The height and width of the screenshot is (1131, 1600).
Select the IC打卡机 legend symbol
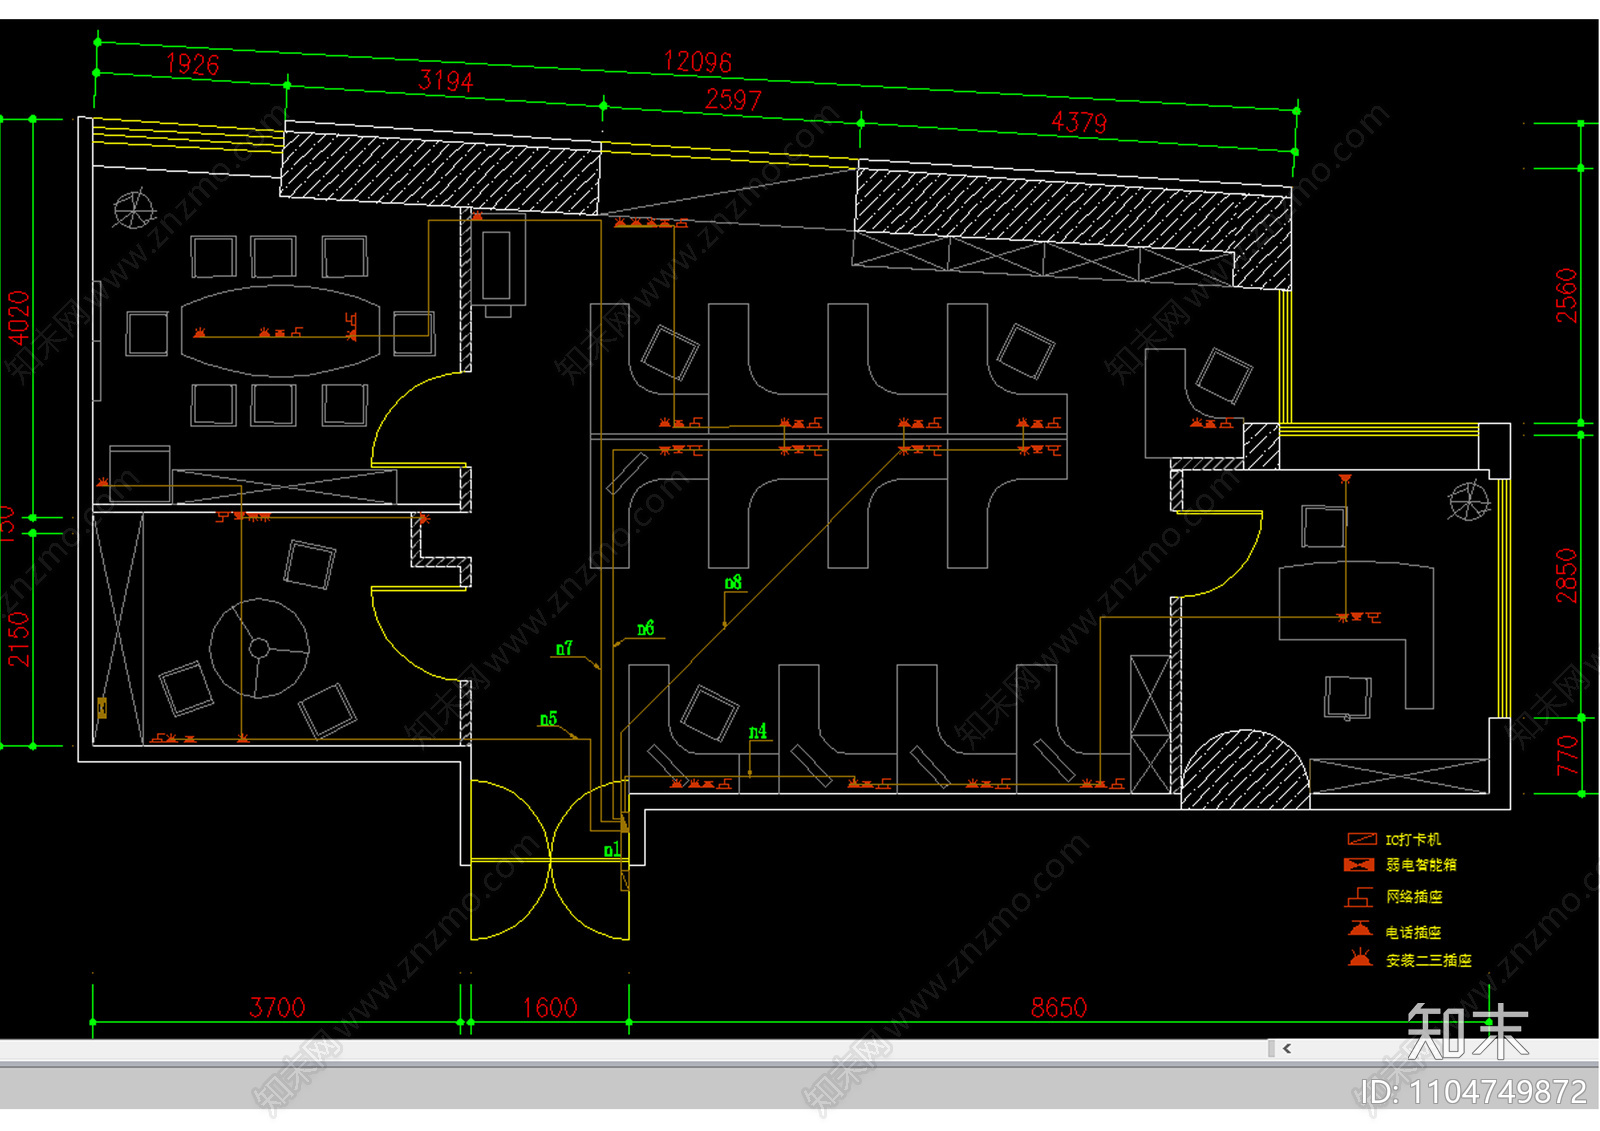coord(1362,839)
